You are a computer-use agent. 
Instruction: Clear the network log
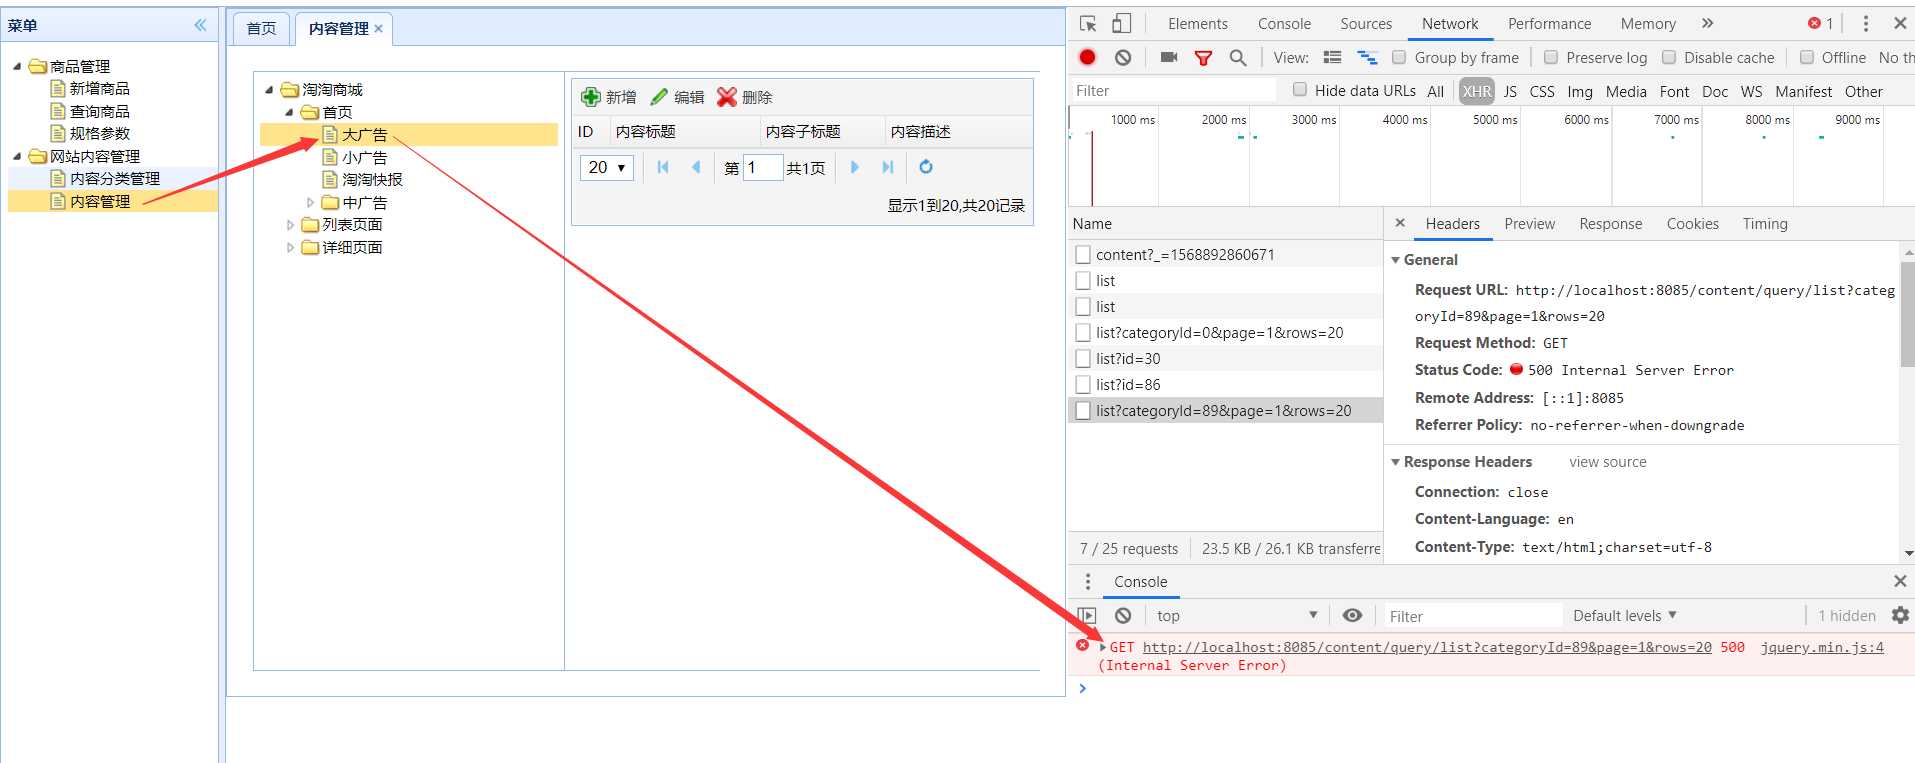pyautogui.click(x=1123, y=57)
